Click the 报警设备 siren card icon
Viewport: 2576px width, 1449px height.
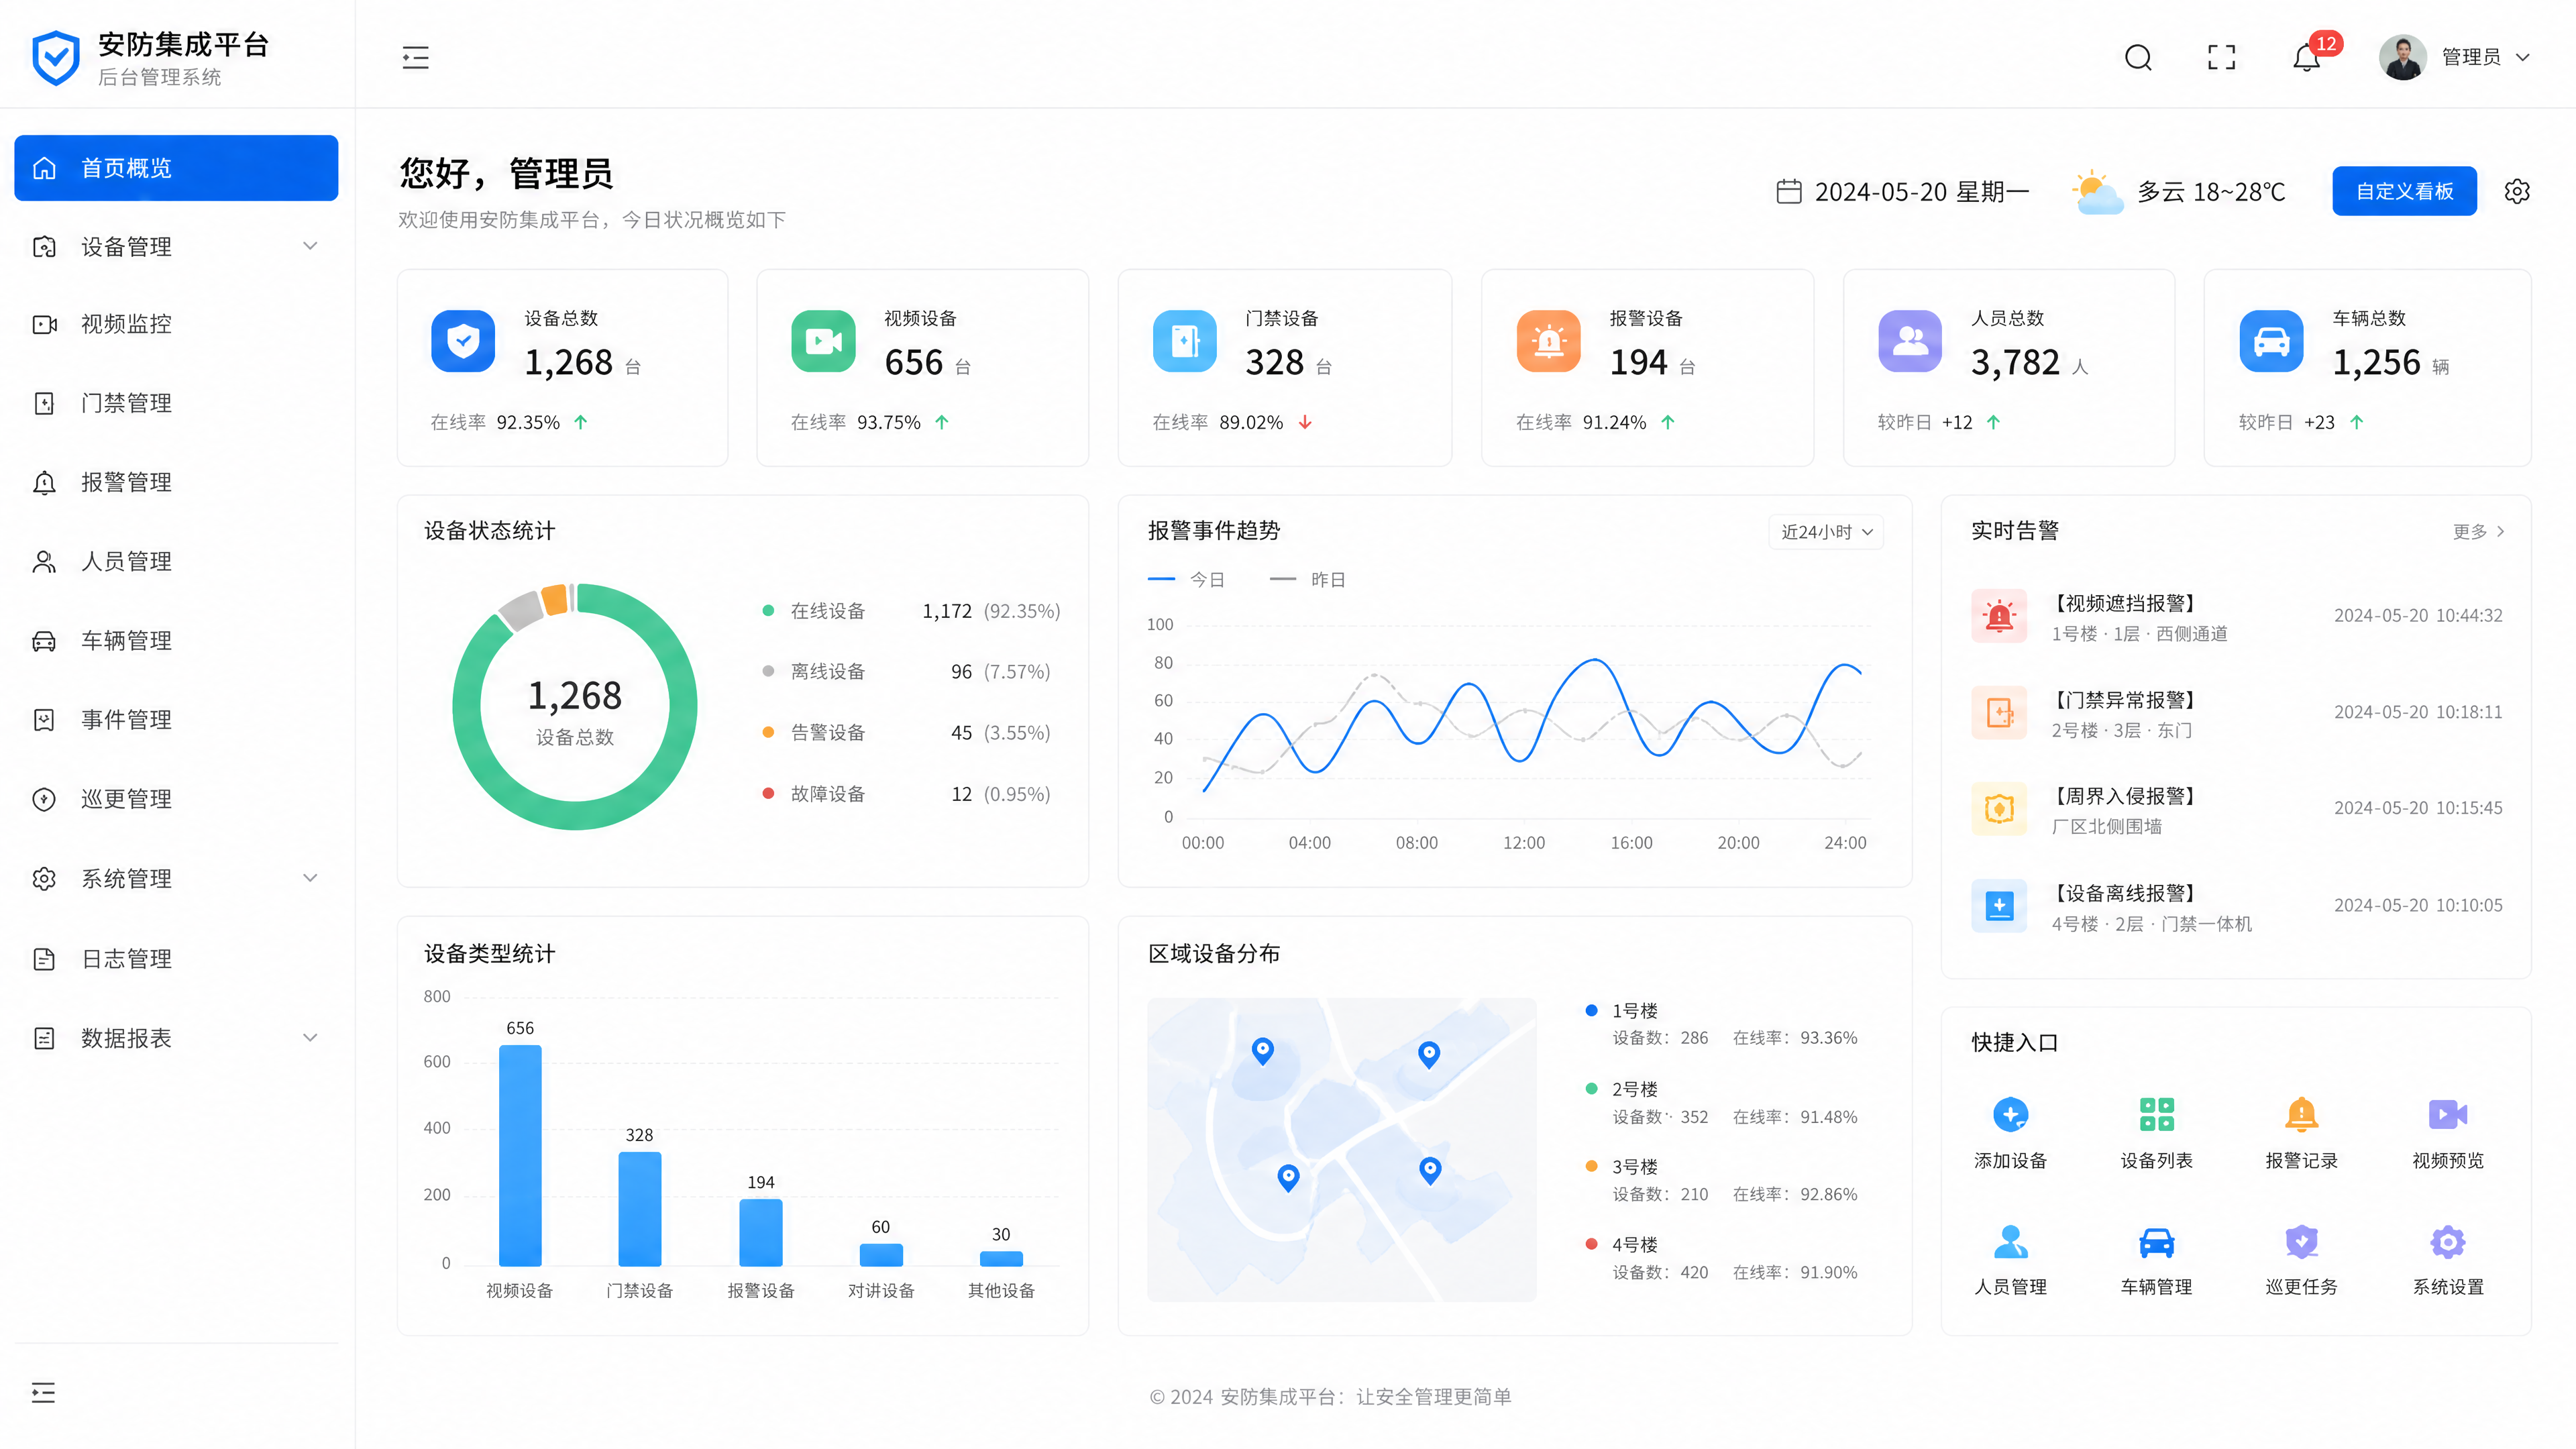1548,341
